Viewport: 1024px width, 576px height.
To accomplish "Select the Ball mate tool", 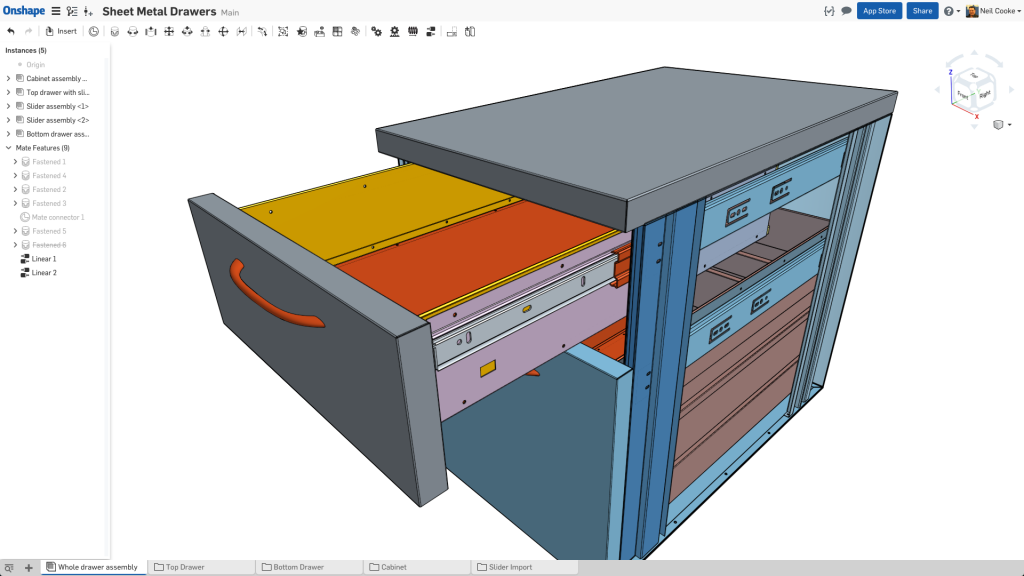I will click(x=223, y=31).
